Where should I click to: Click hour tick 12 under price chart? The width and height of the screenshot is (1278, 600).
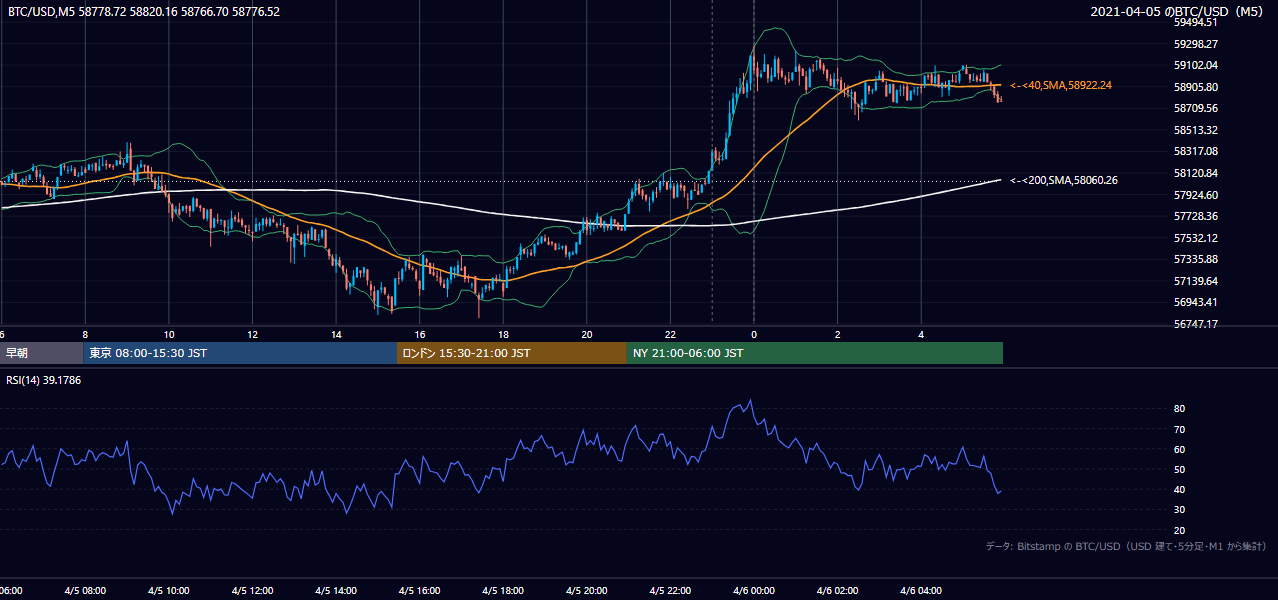pyautogui.click(x=252, y=335)
